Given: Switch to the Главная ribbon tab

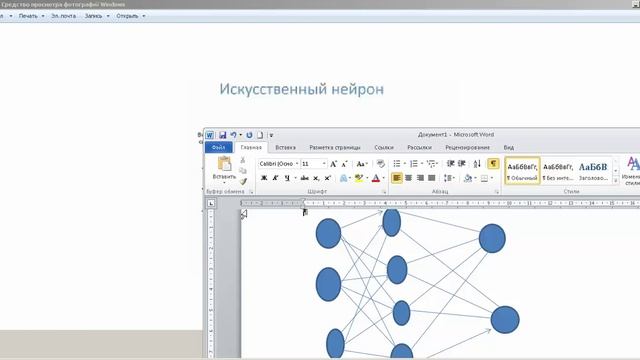Looking at the screenshot, I should [x=251, y=147].
